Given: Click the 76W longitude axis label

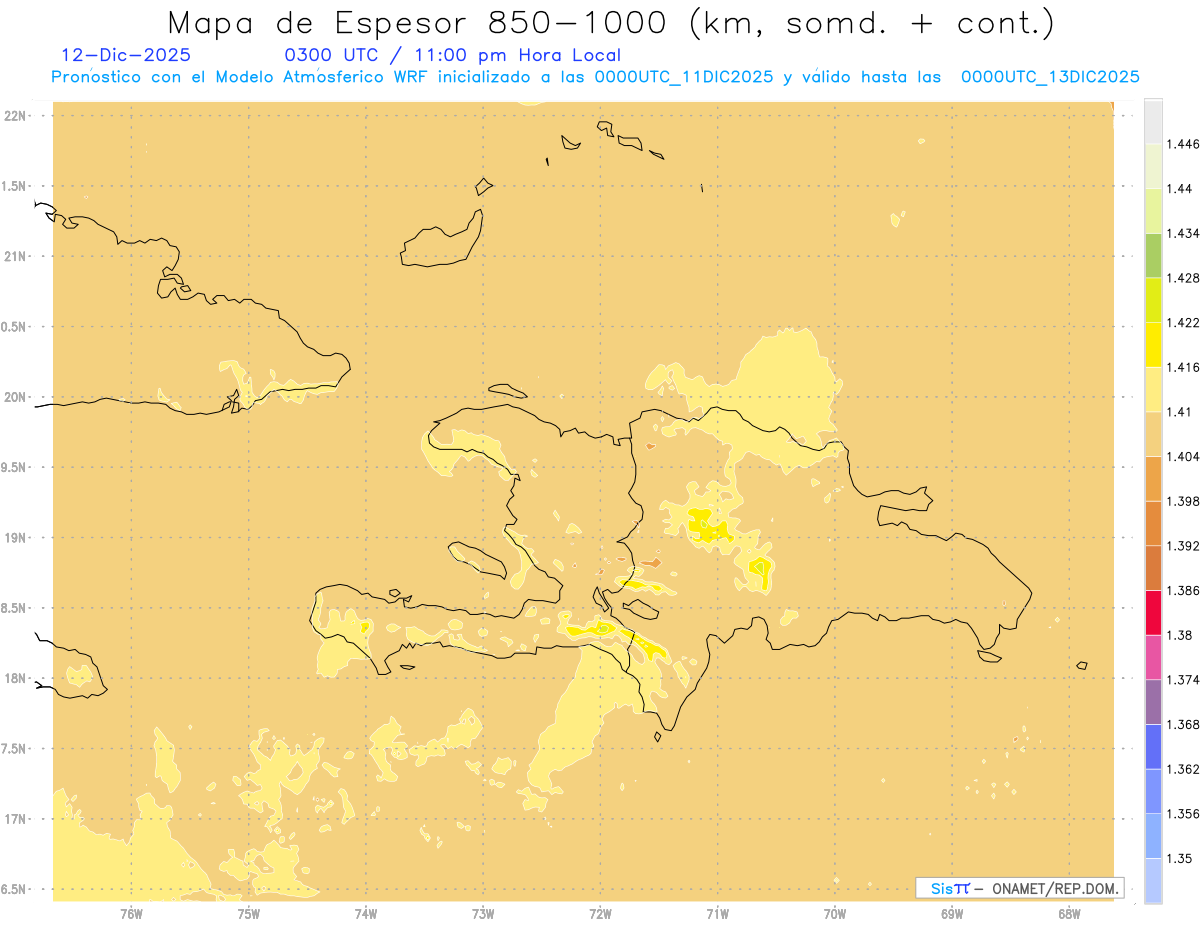Looking at the screenshot, I should (131, 913).
